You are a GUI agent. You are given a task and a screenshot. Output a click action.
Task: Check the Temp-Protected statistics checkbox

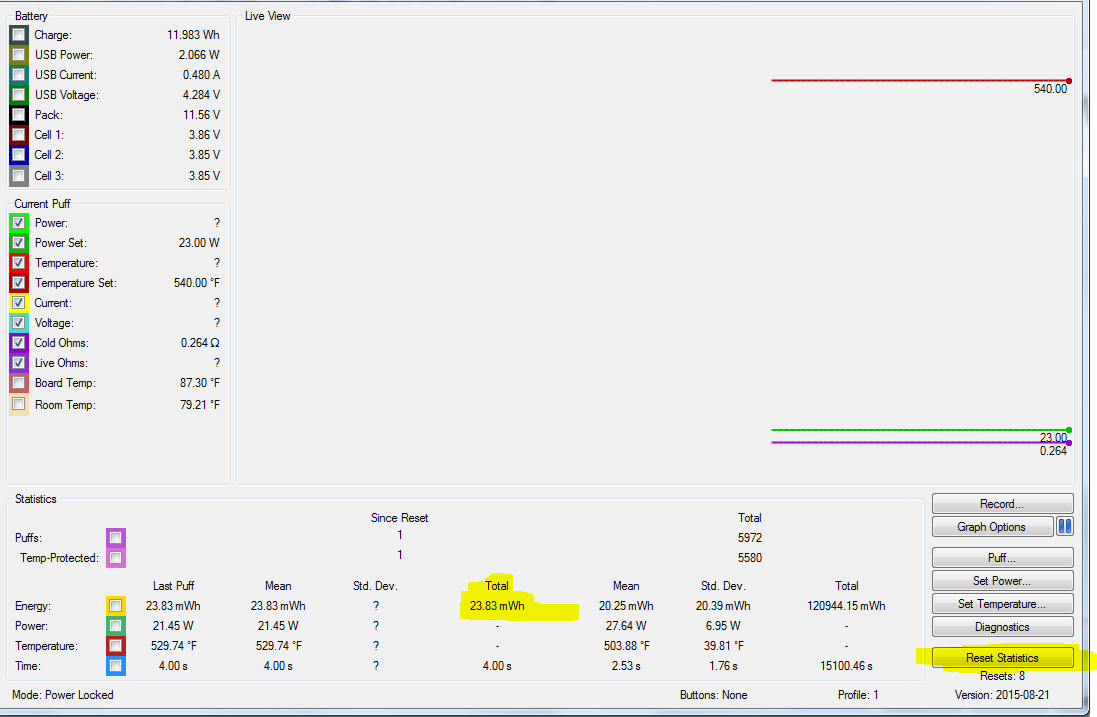(116, 558)
